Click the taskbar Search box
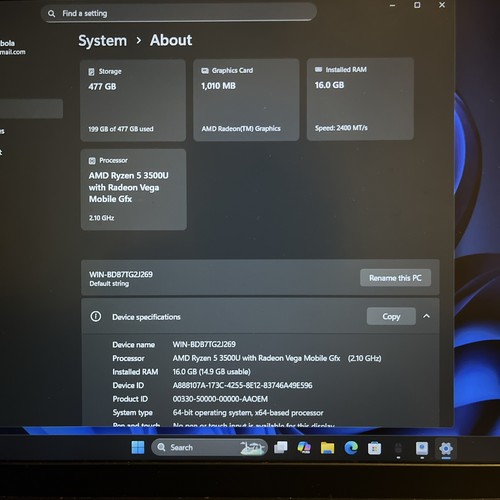The image size is (500, 500). pos(209,447)
